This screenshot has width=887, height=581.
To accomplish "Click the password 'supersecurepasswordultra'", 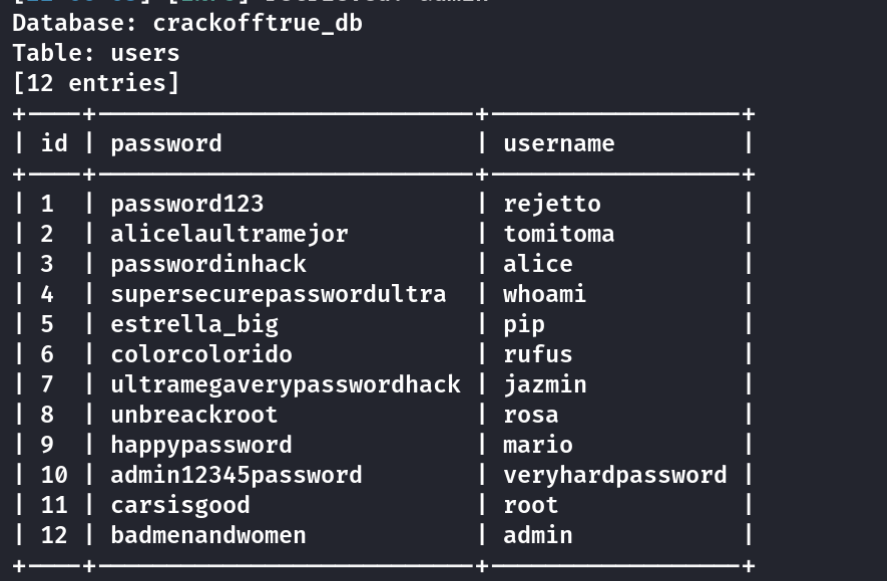I will pos(278,295).
